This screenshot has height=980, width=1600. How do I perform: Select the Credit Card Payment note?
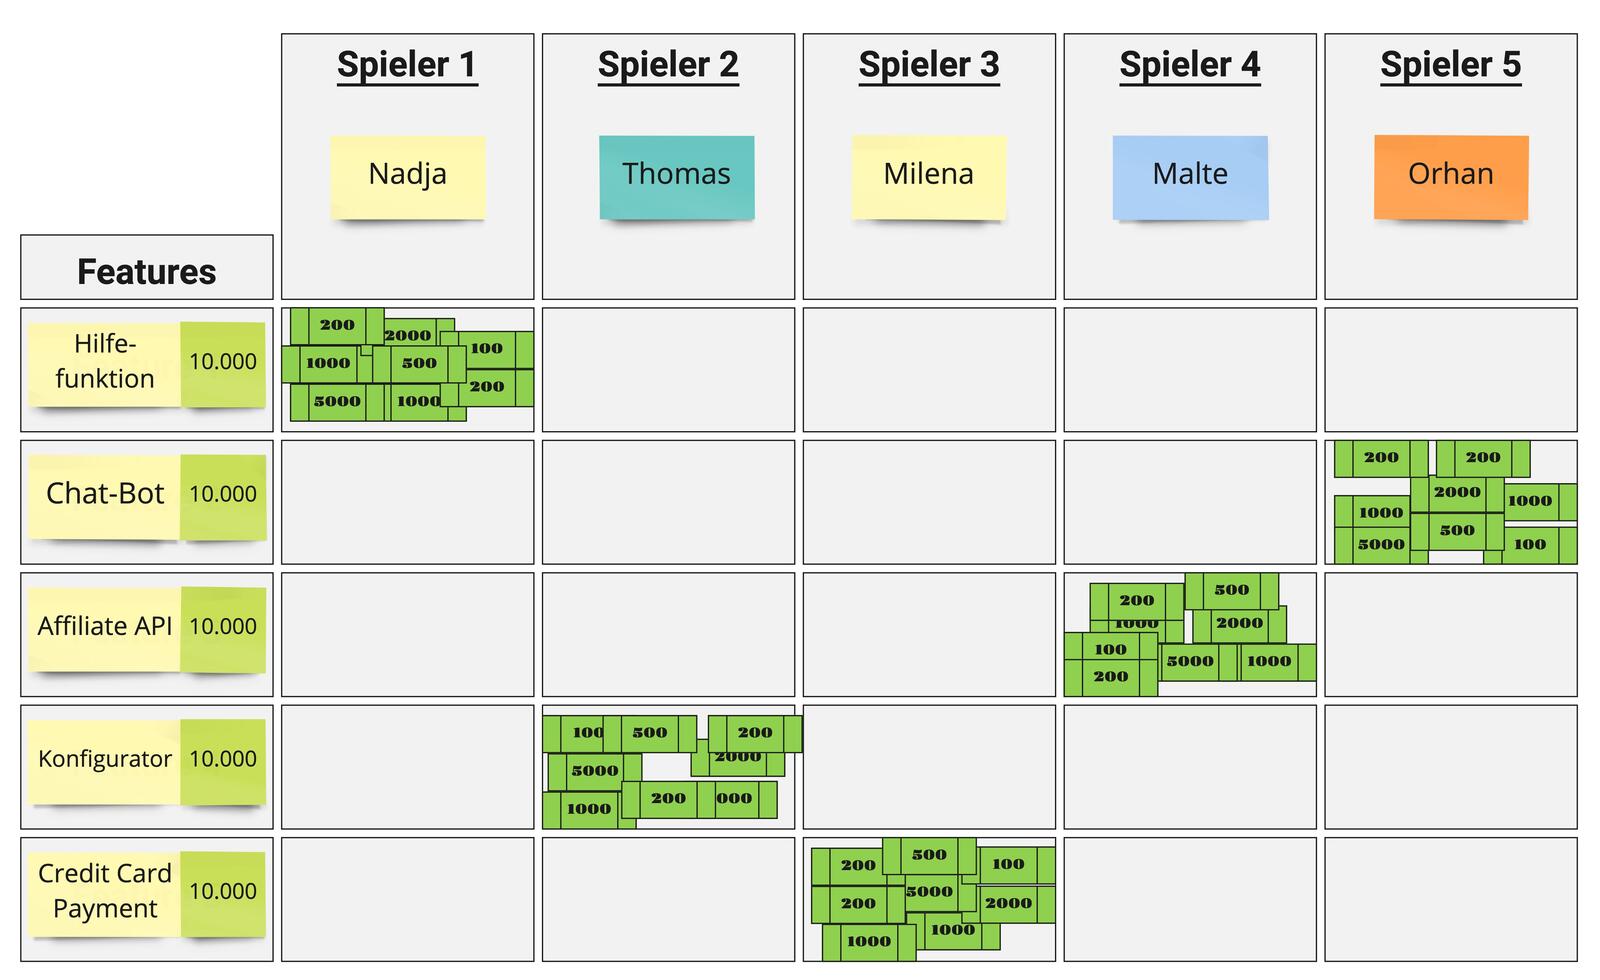pyautogui.click(x=104, y=891)
